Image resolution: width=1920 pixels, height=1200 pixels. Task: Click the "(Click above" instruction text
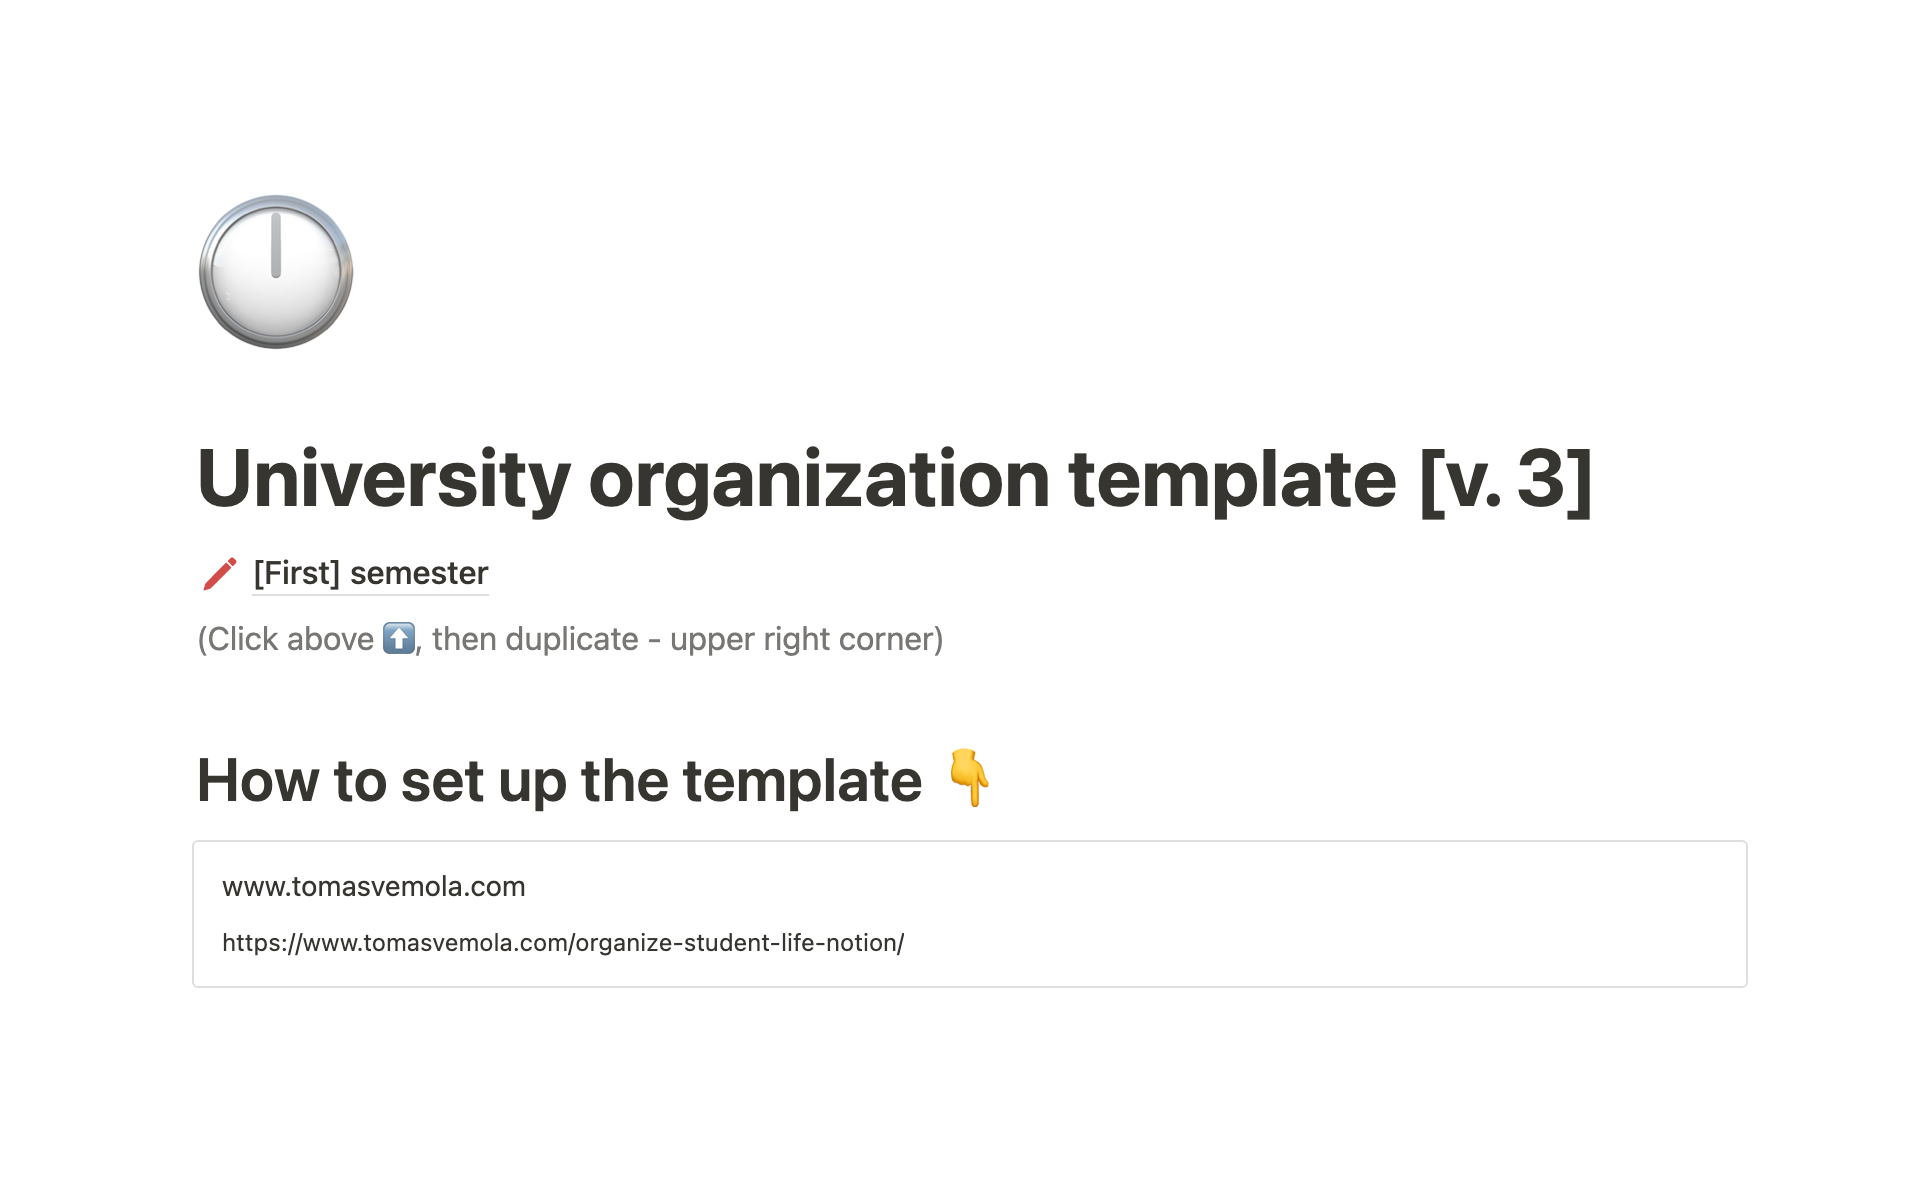coord(286,639)
